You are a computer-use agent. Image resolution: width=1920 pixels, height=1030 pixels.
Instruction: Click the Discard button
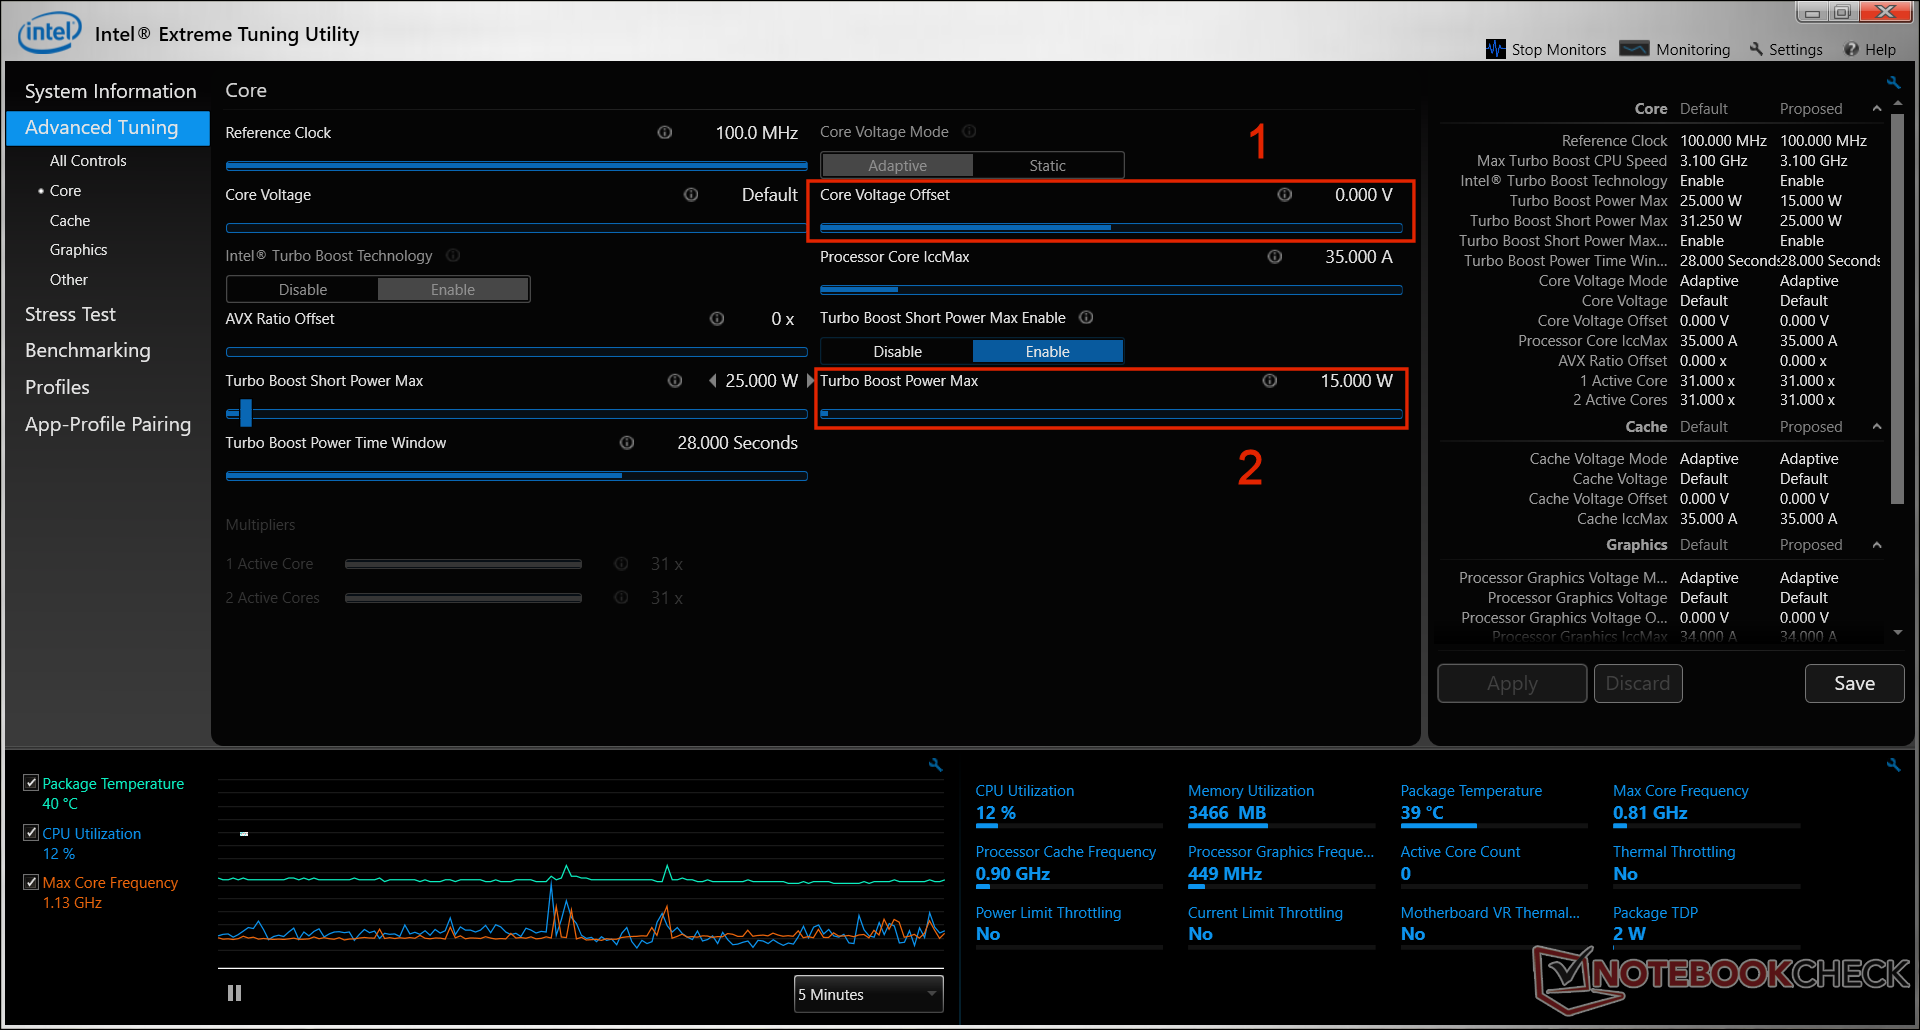[1638, 683]
